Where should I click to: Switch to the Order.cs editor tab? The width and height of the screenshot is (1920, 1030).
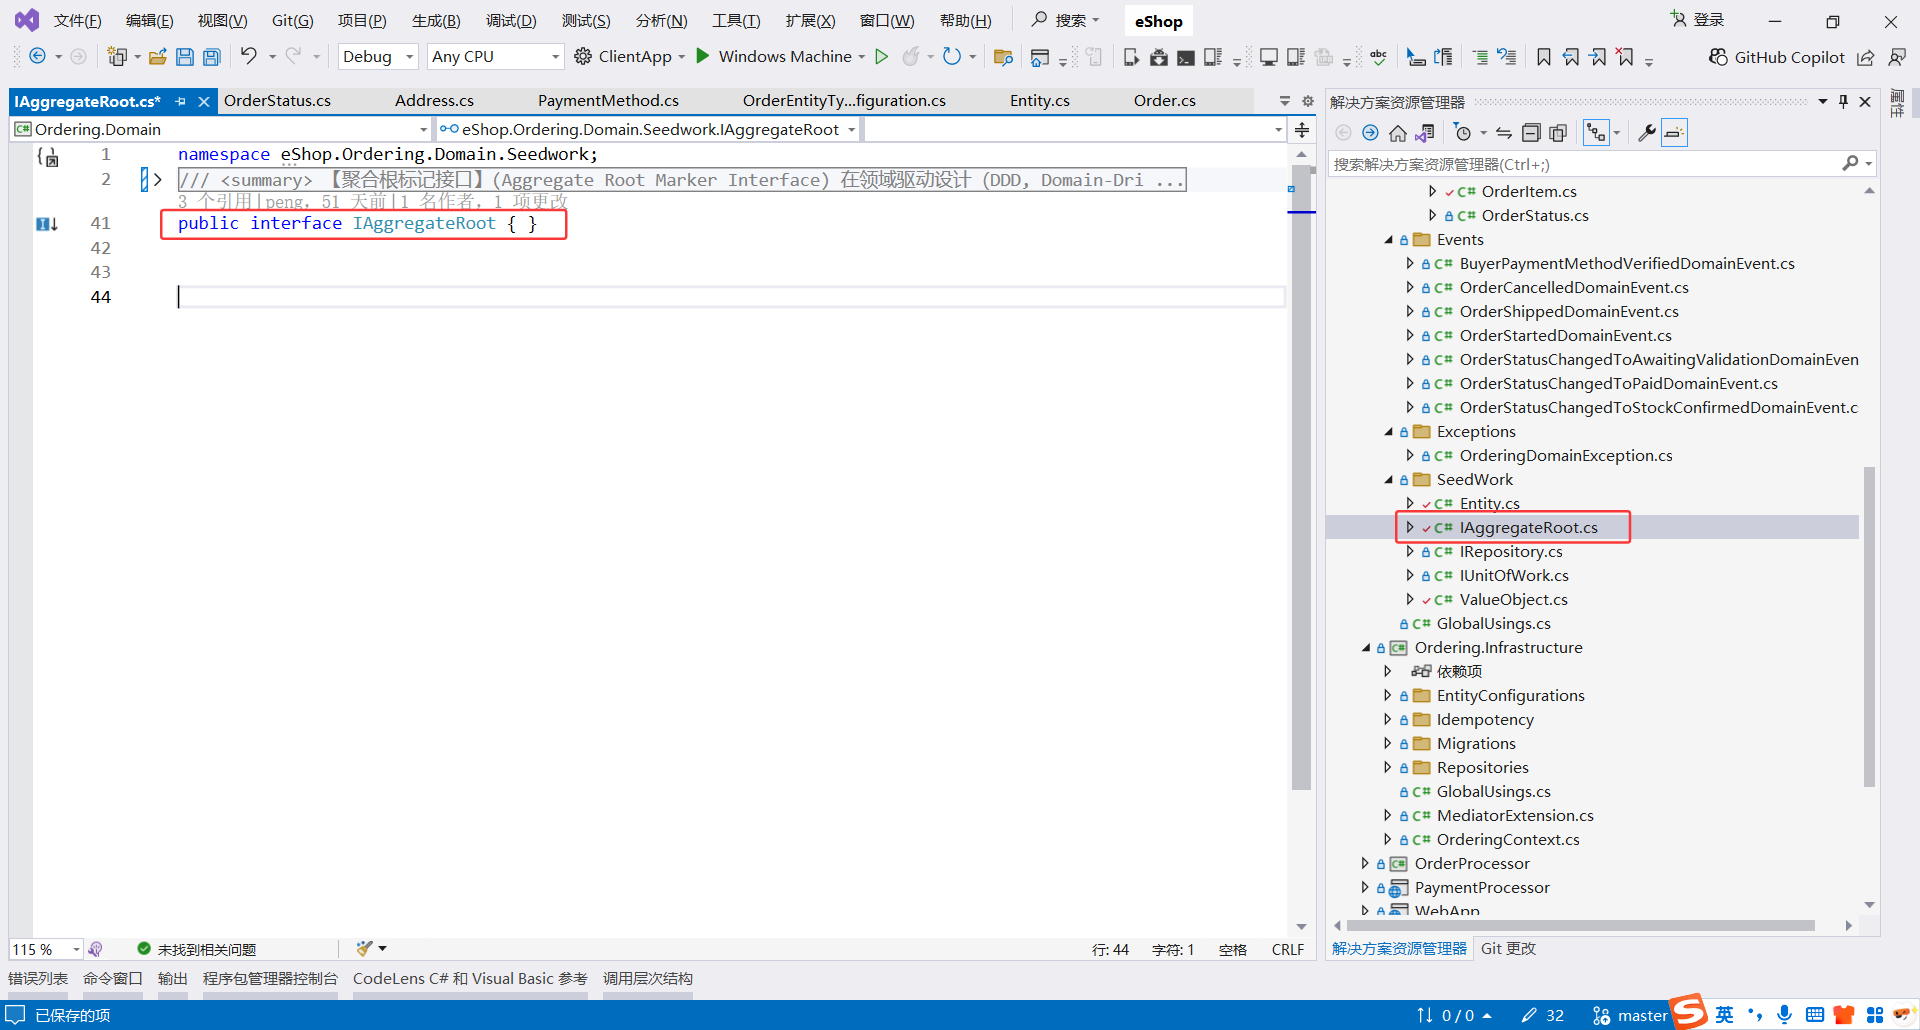click(x=1165, y=101)
